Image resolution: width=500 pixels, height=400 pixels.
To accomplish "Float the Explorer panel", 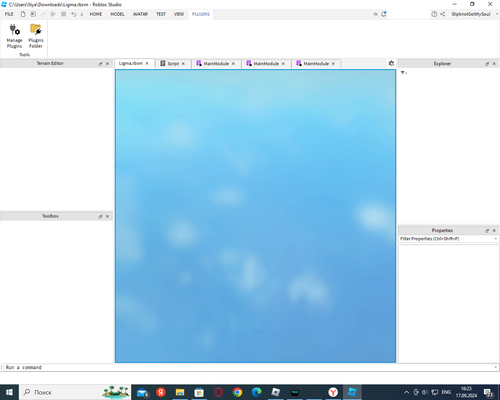I will point(487,63).
